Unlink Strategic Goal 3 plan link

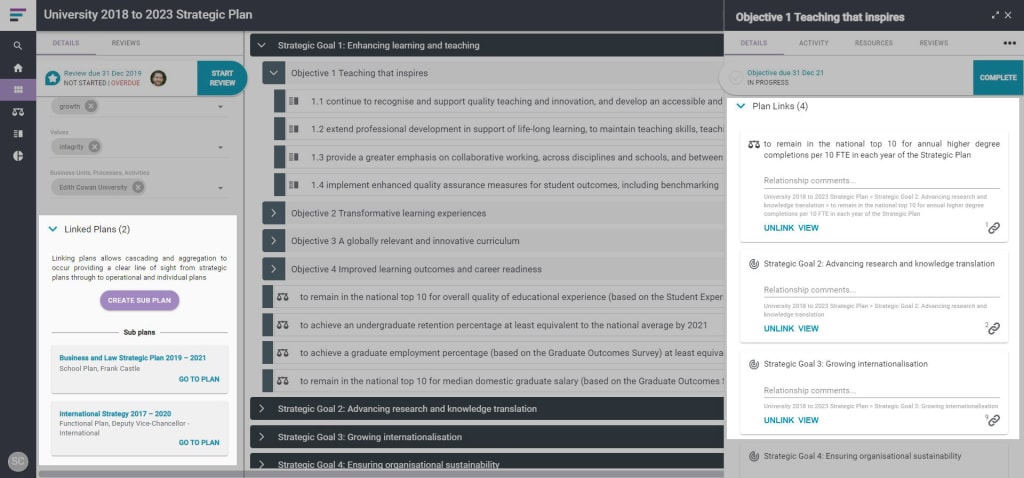[778, 421]
